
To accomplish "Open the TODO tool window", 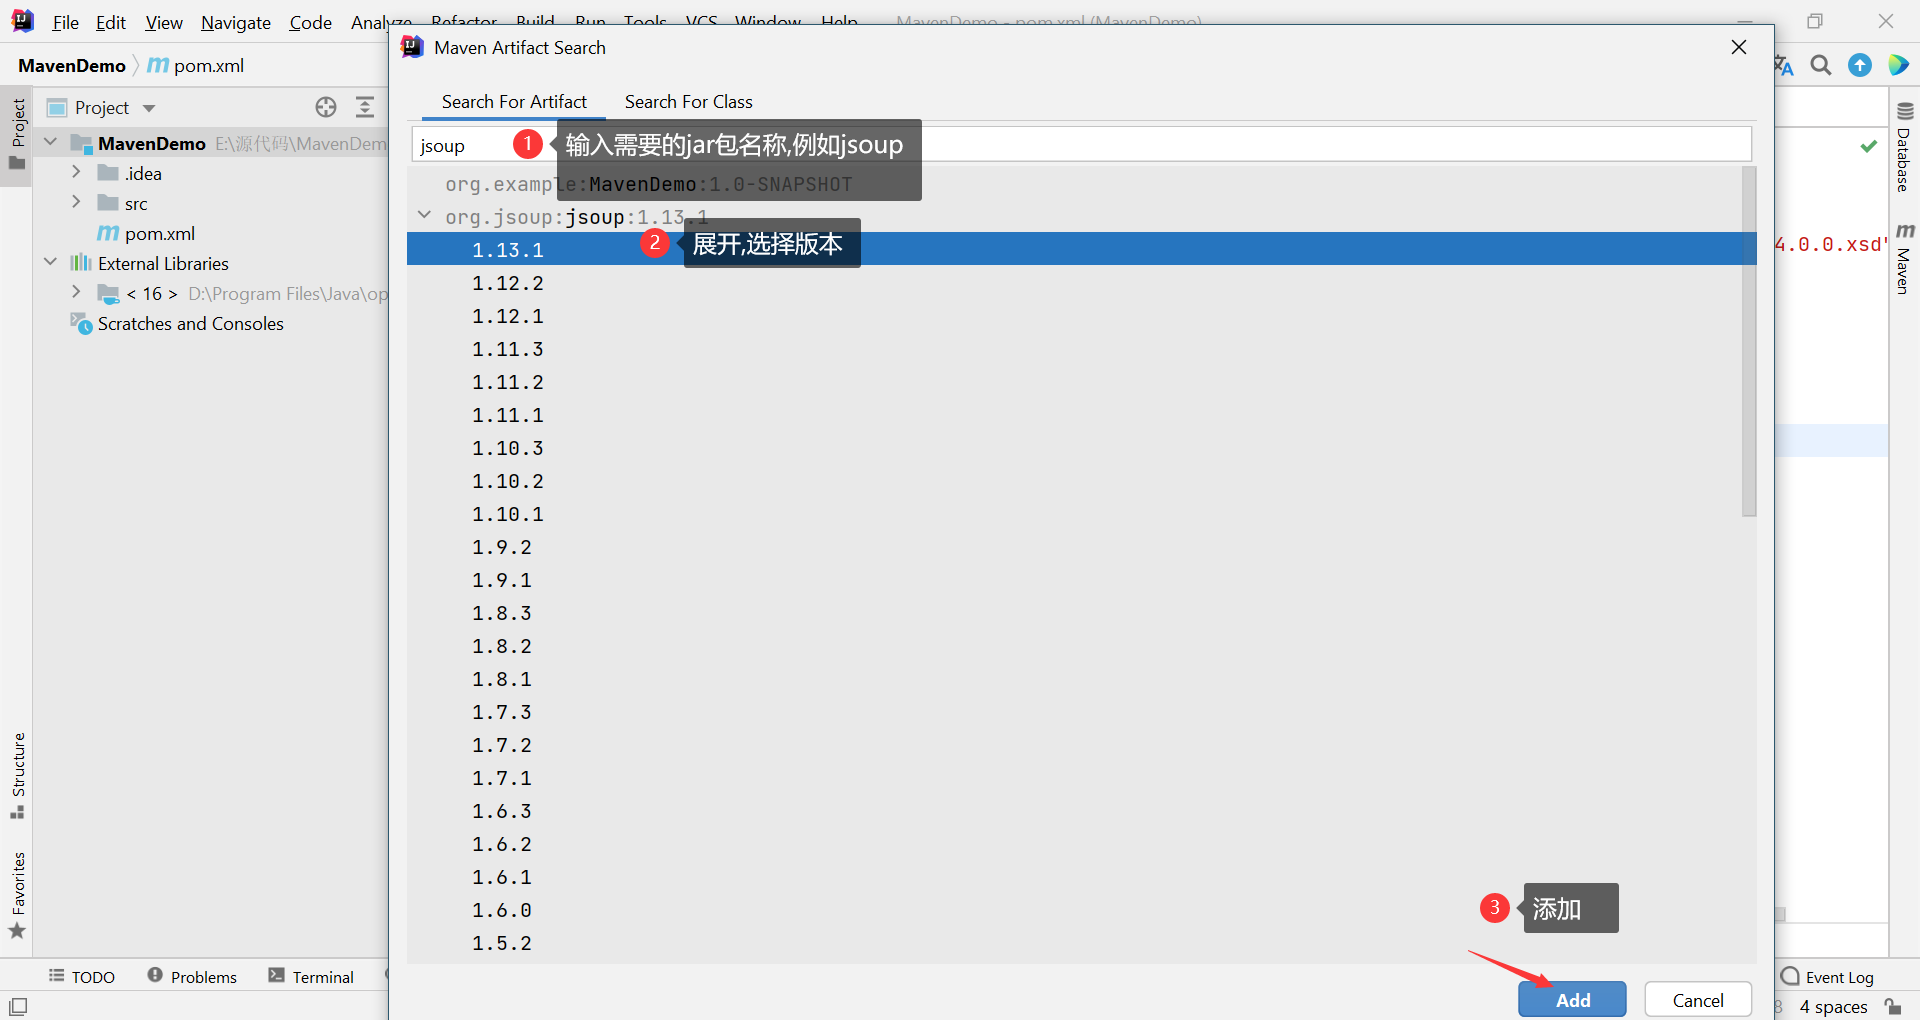I will coord(82,977).
